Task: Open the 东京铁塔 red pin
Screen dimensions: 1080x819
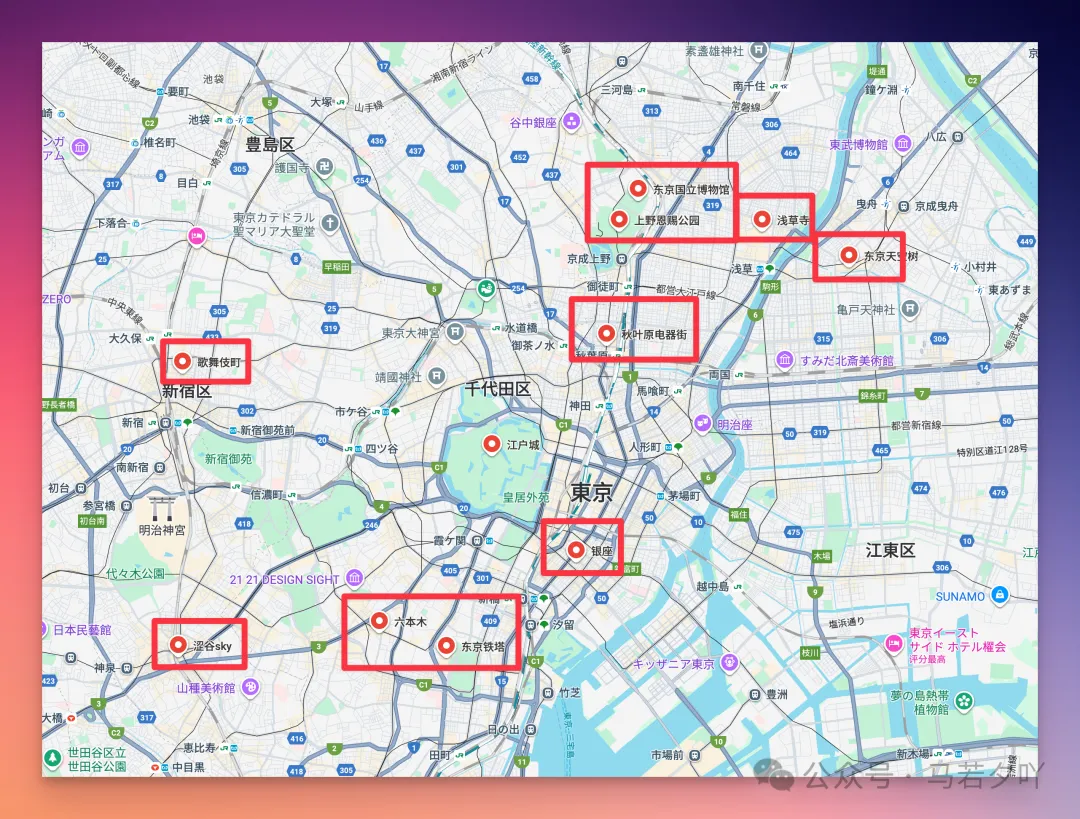Action: 446,645
